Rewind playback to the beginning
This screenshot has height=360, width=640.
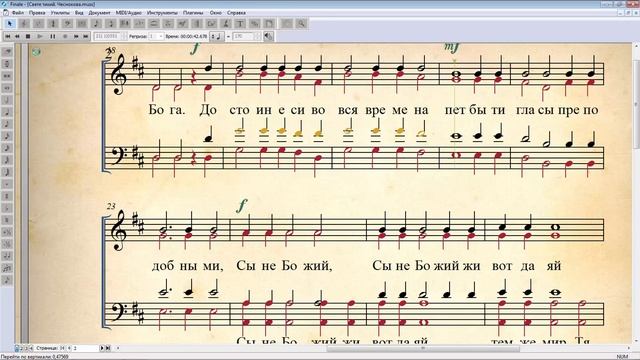7,36
